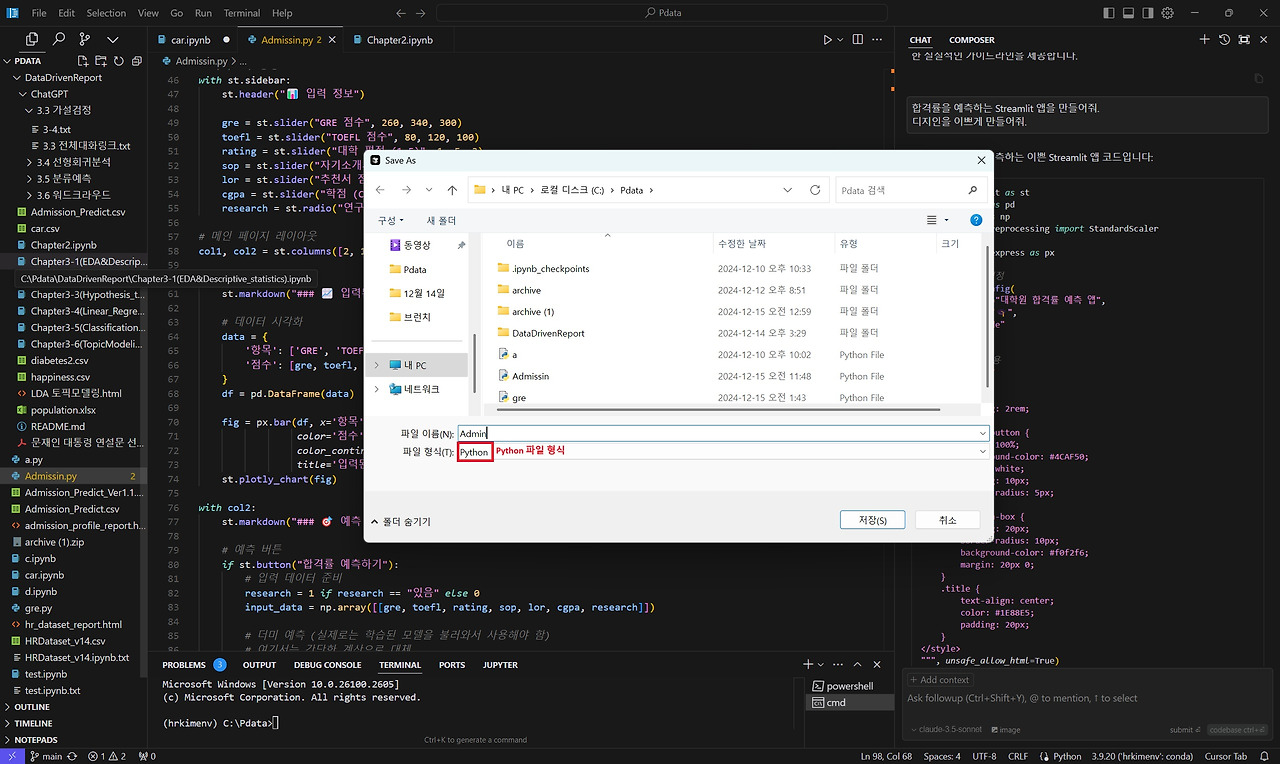The height and width of the screenshot is (764, 1280).
Task: Open chat history clock icon
Action: coord(1225,40)
